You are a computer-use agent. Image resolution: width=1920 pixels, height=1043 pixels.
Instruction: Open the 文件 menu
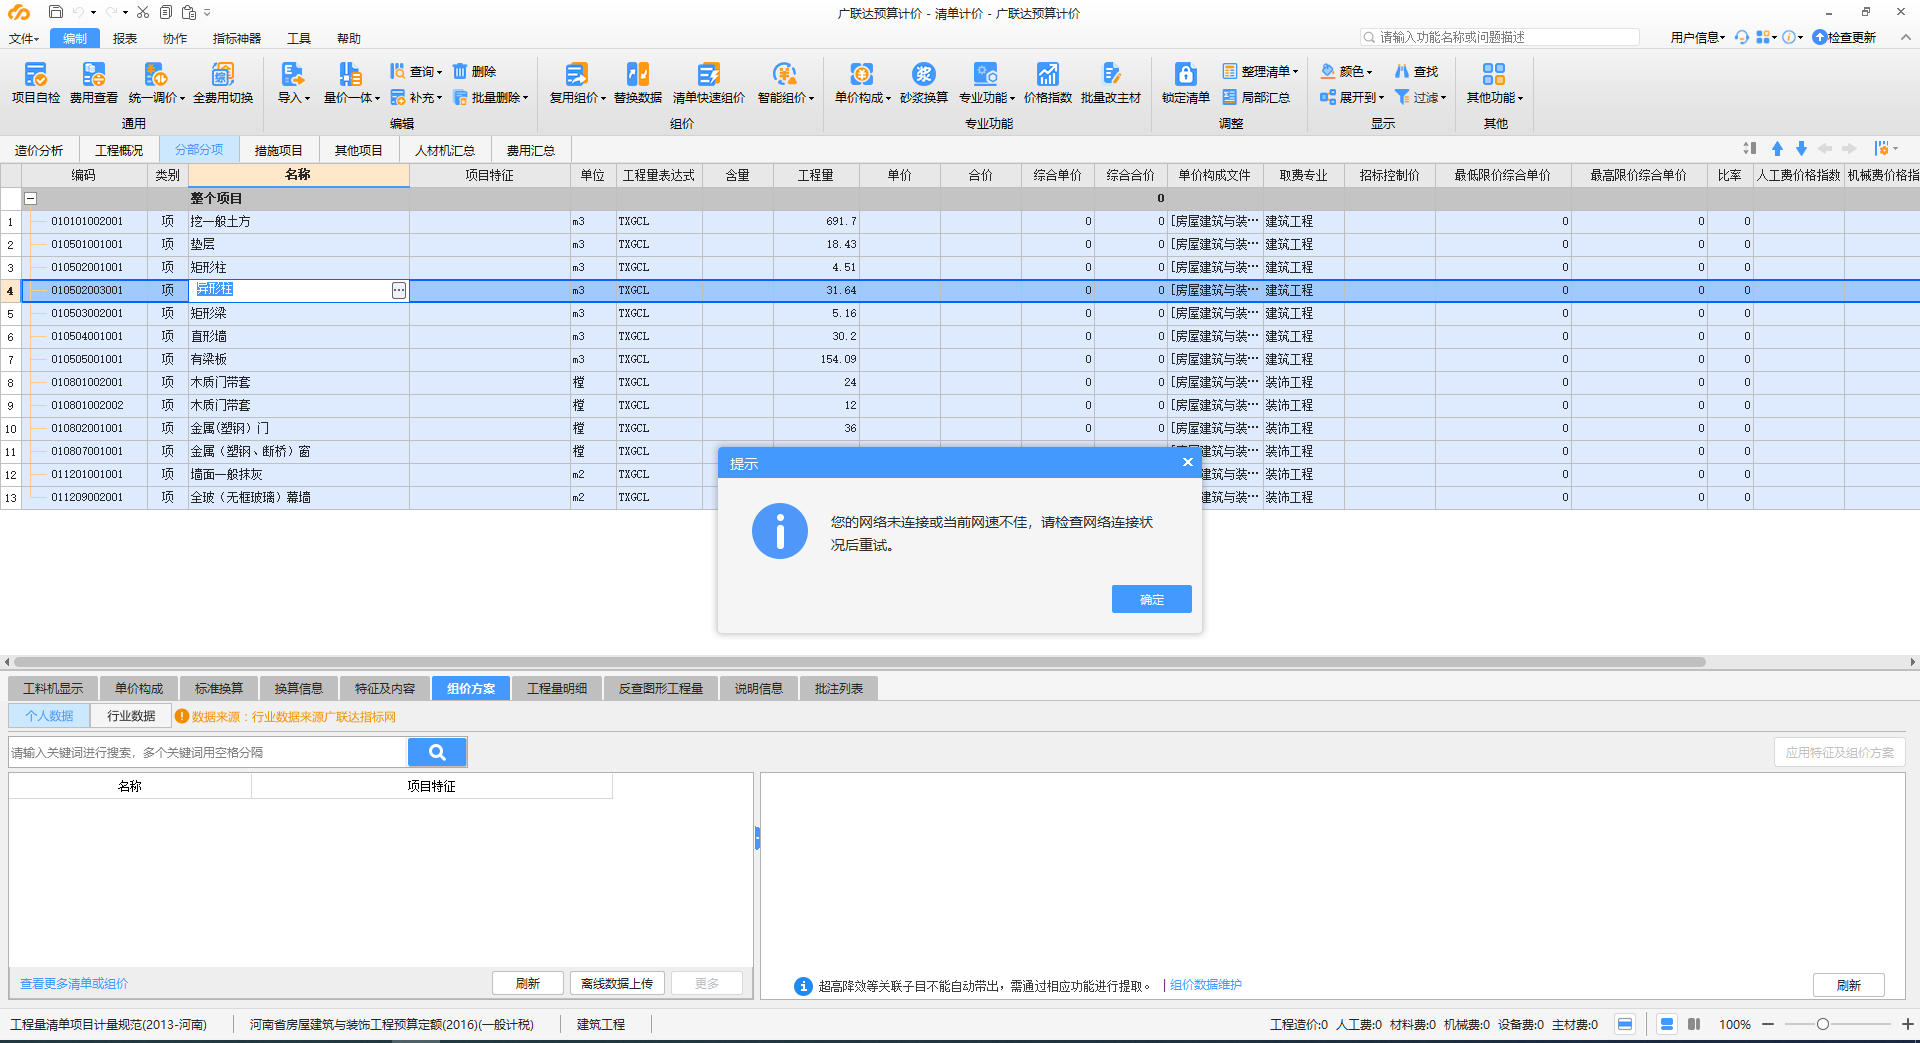(x=24, y=38)
